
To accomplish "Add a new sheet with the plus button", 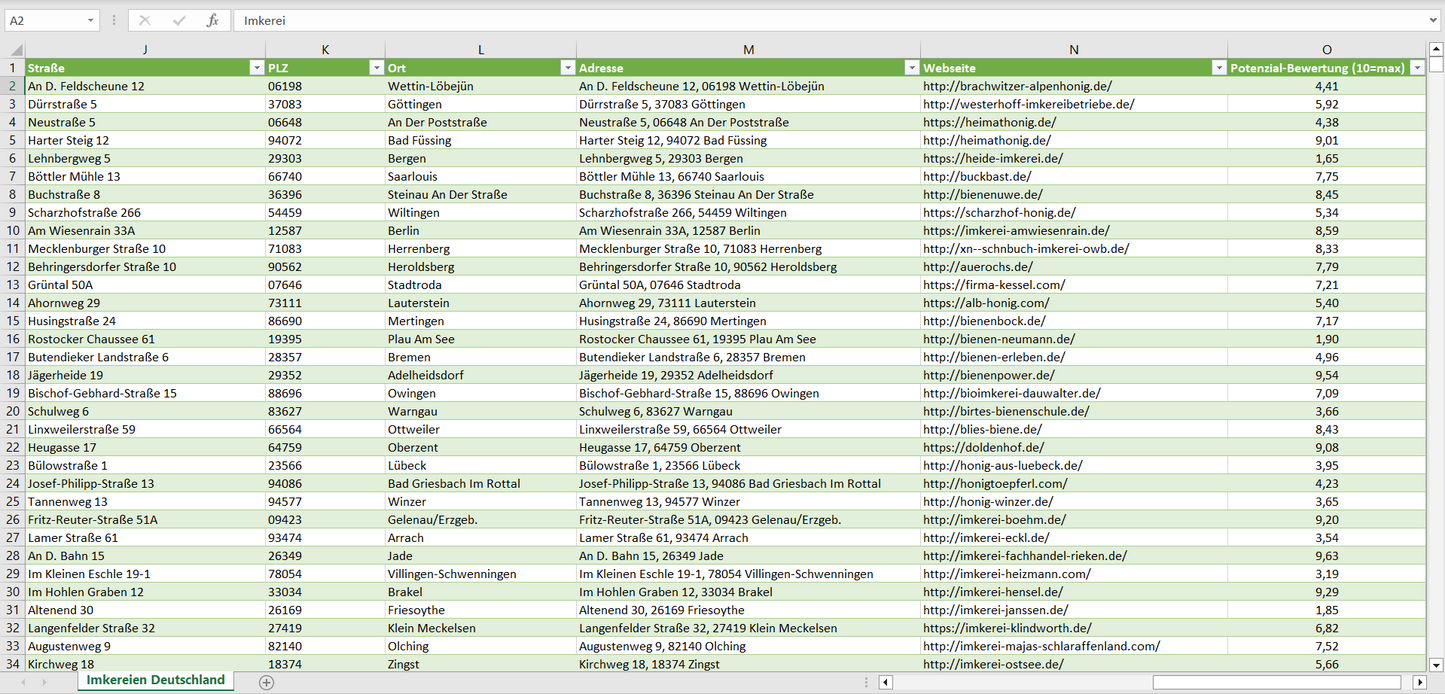I will [x=266, y=682].
